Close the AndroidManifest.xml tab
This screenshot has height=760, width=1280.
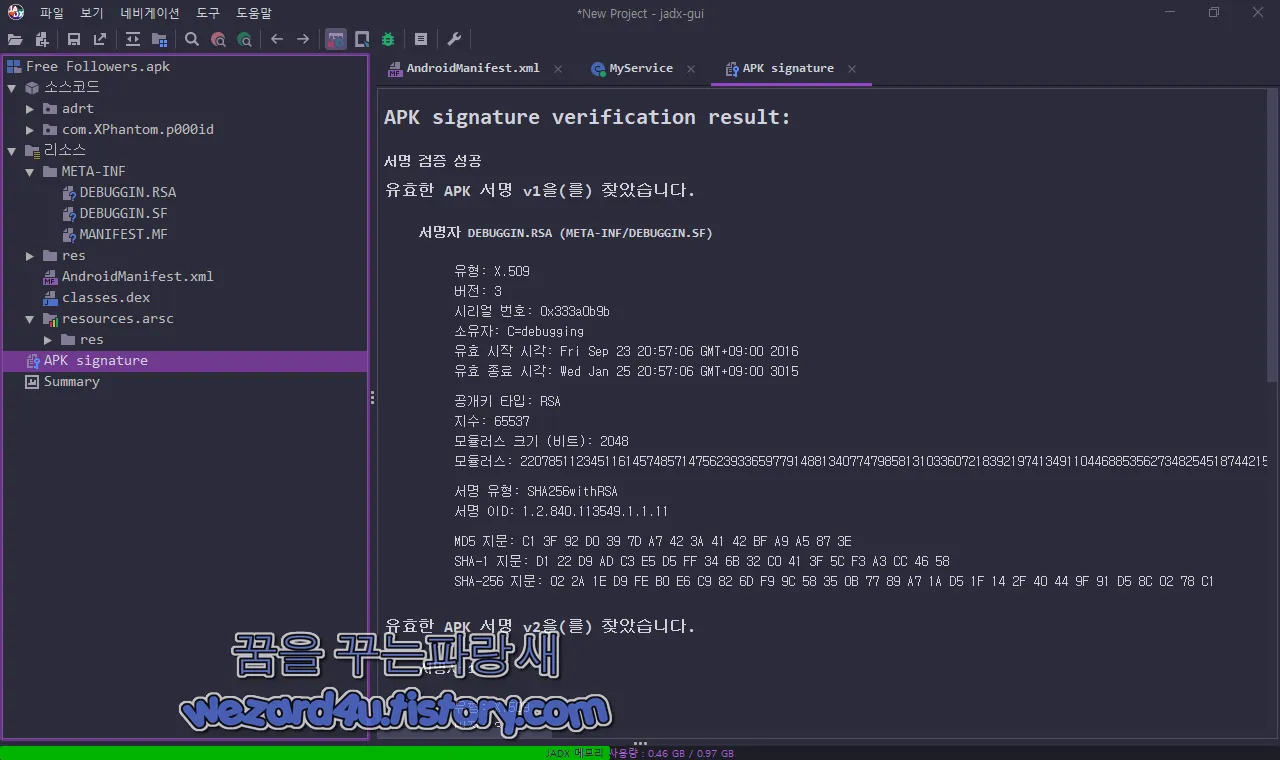558,69
